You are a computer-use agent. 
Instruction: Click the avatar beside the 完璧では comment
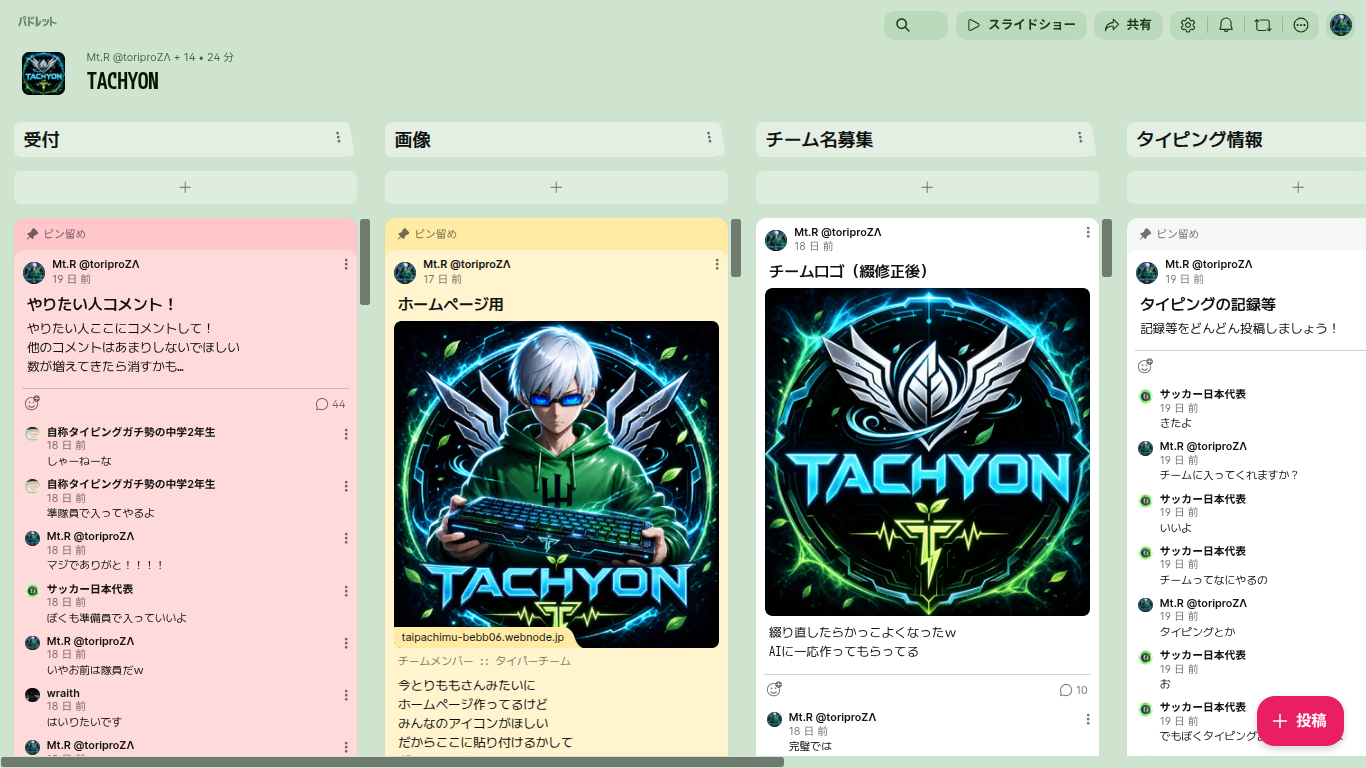774,719
